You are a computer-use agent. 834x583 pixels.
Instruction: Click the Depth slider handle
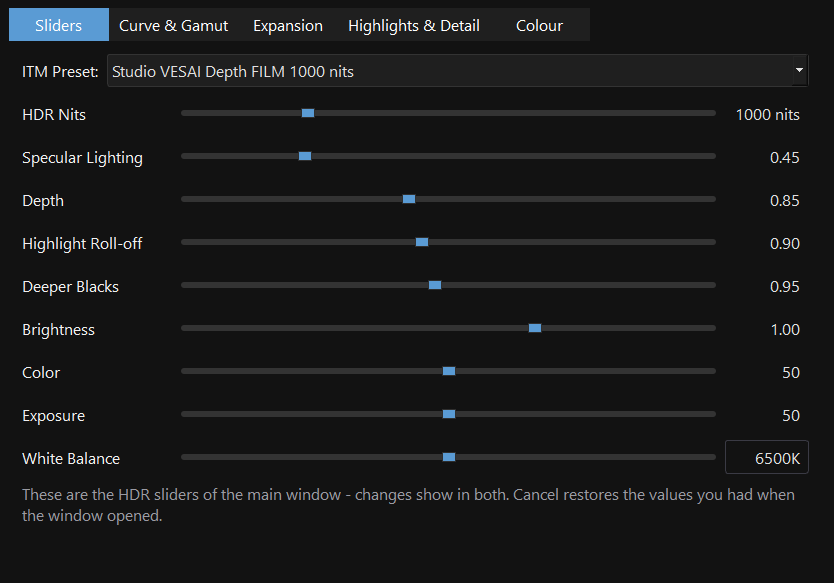[x=409, y=199]
